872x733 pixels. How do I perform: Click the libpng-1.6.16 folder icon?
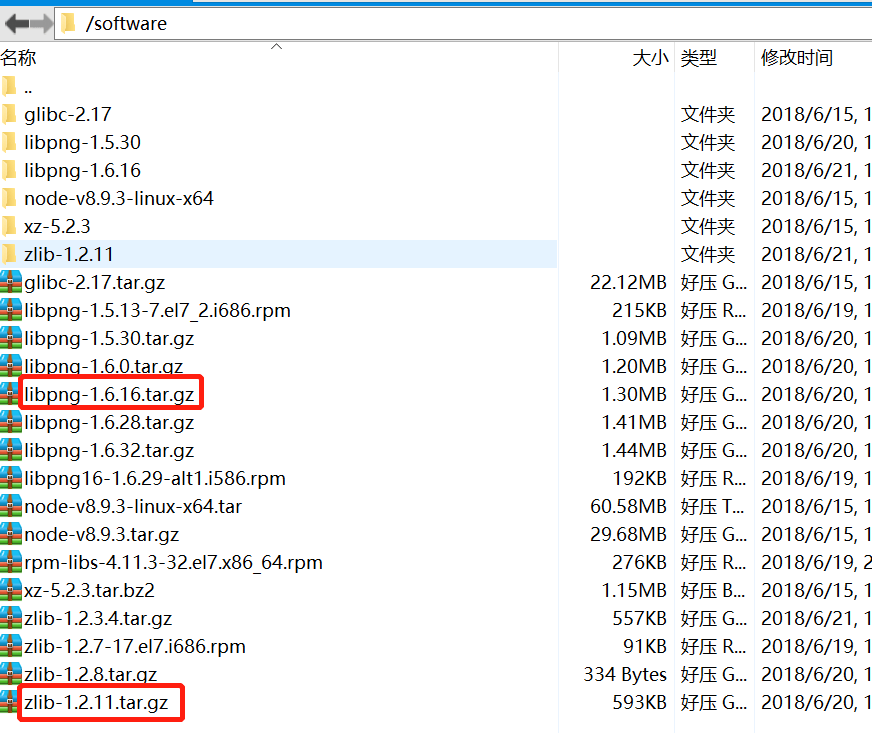click(x=9, y=170)
